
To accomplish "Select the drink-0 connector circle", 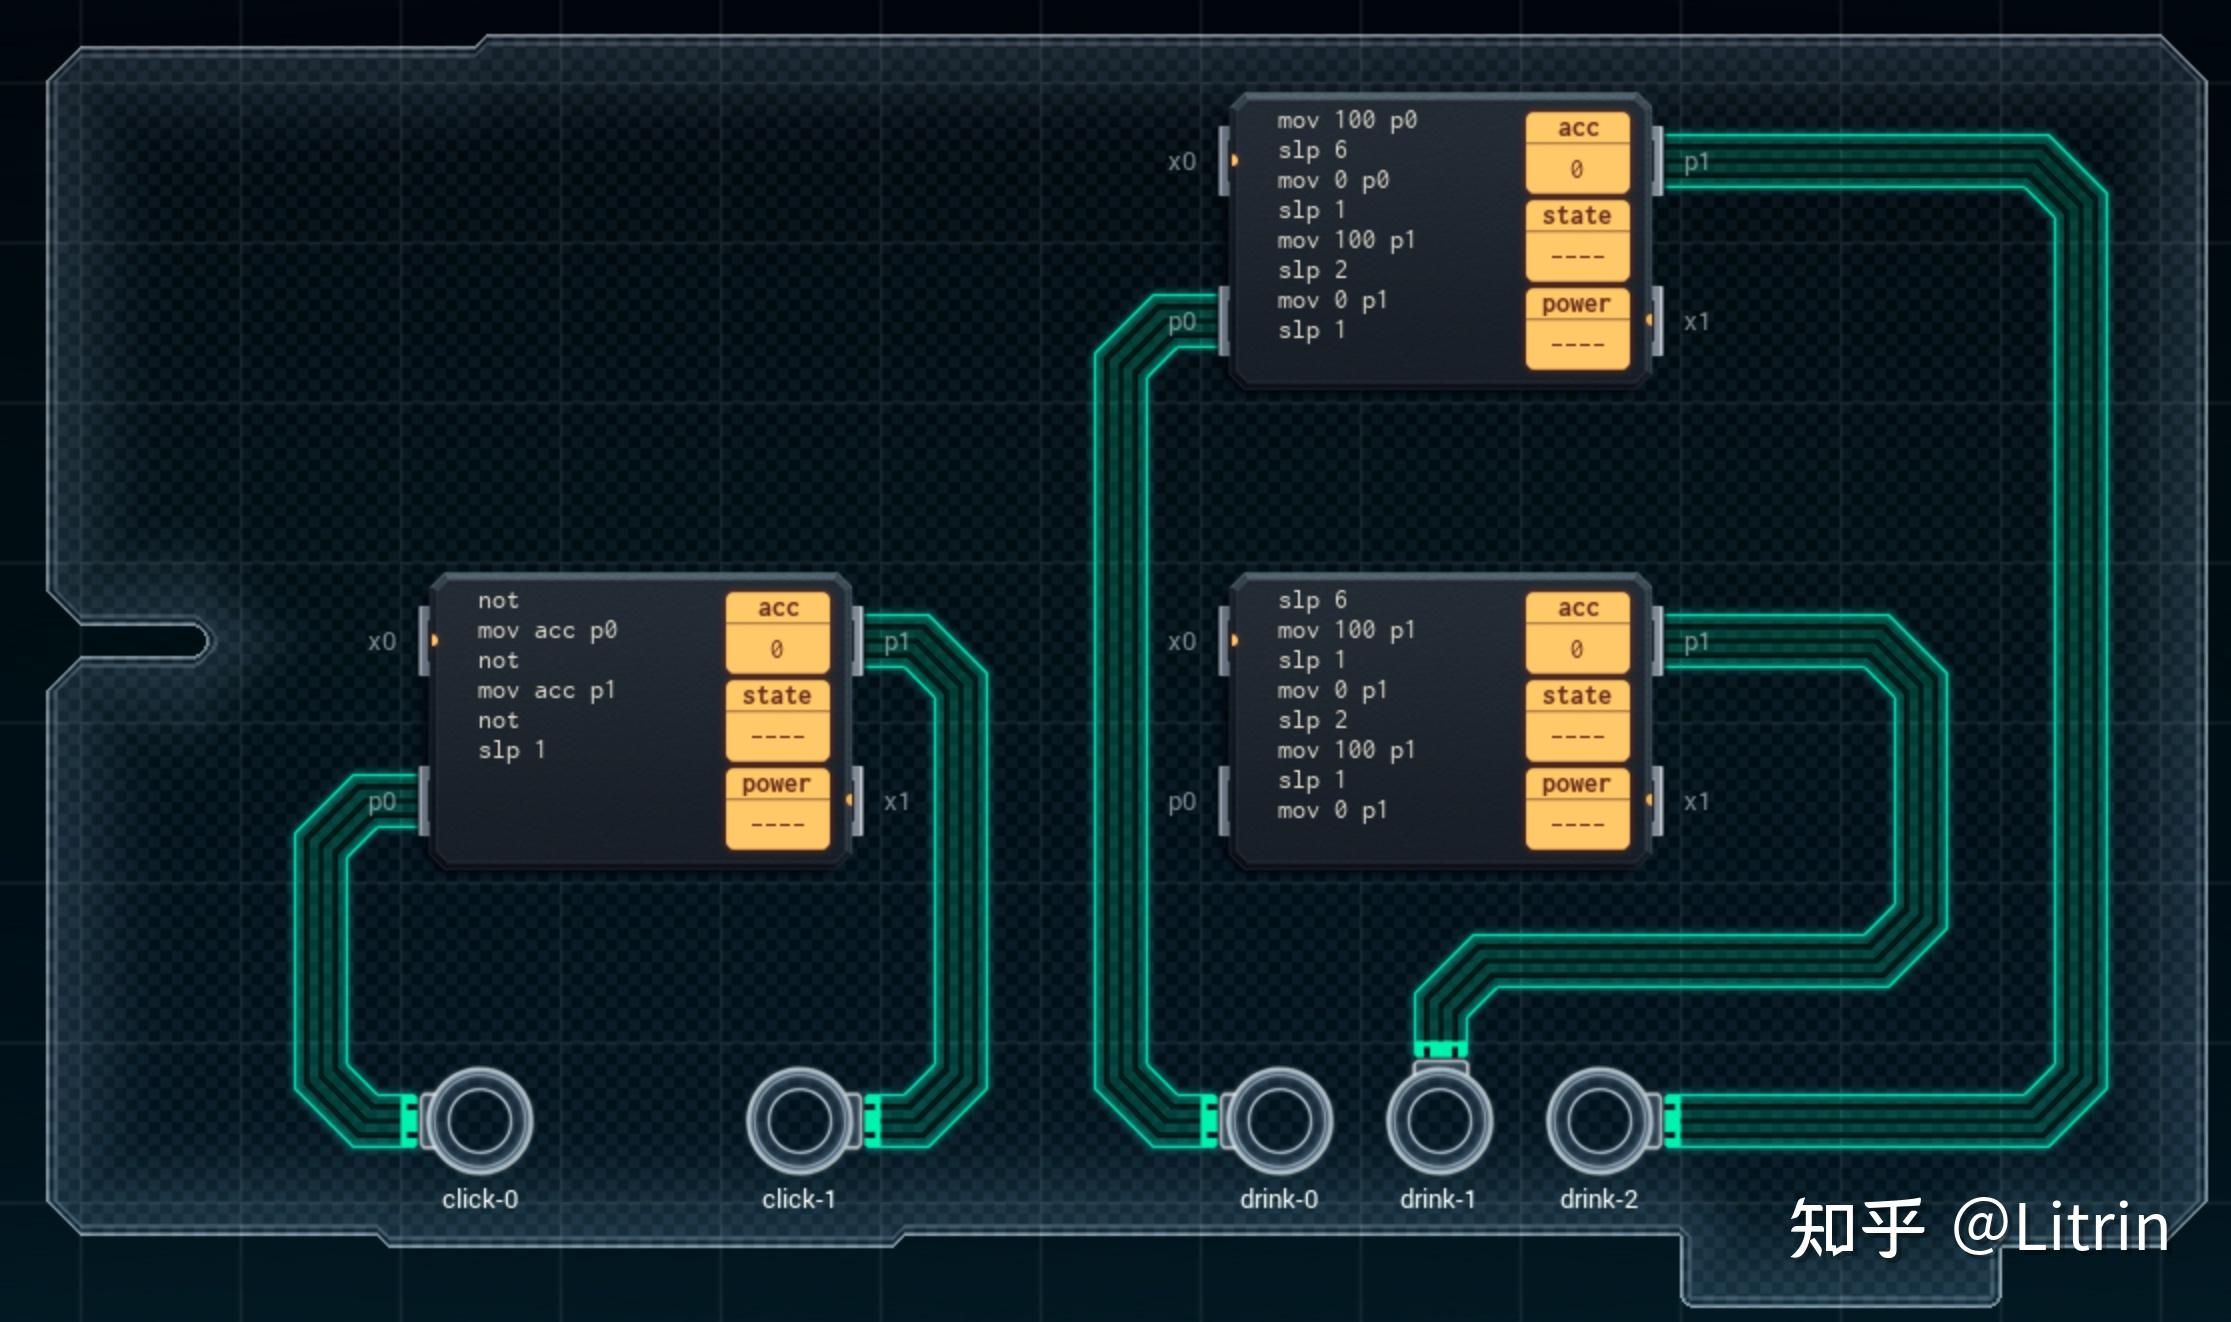I will coord(1280,1121).
